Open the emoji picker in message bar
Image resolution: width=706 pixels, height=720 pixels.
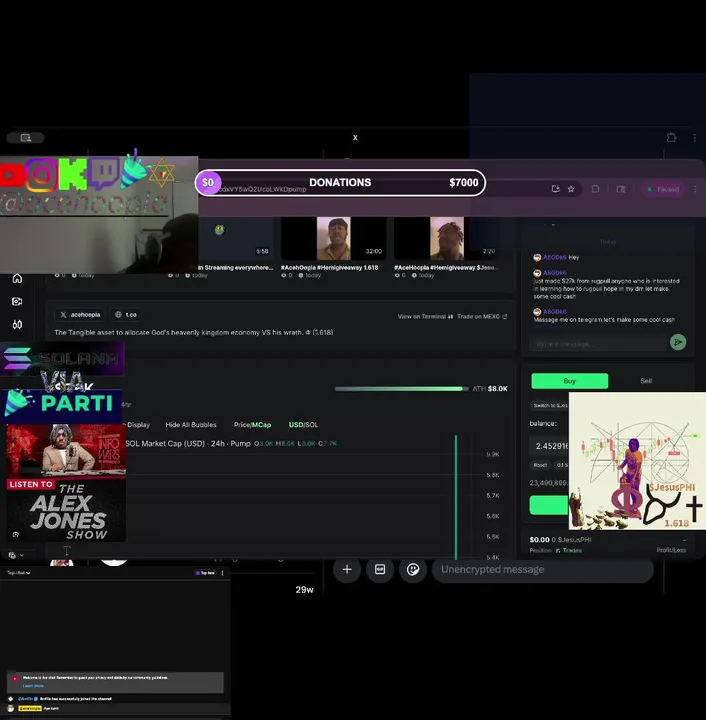point(413,569)
